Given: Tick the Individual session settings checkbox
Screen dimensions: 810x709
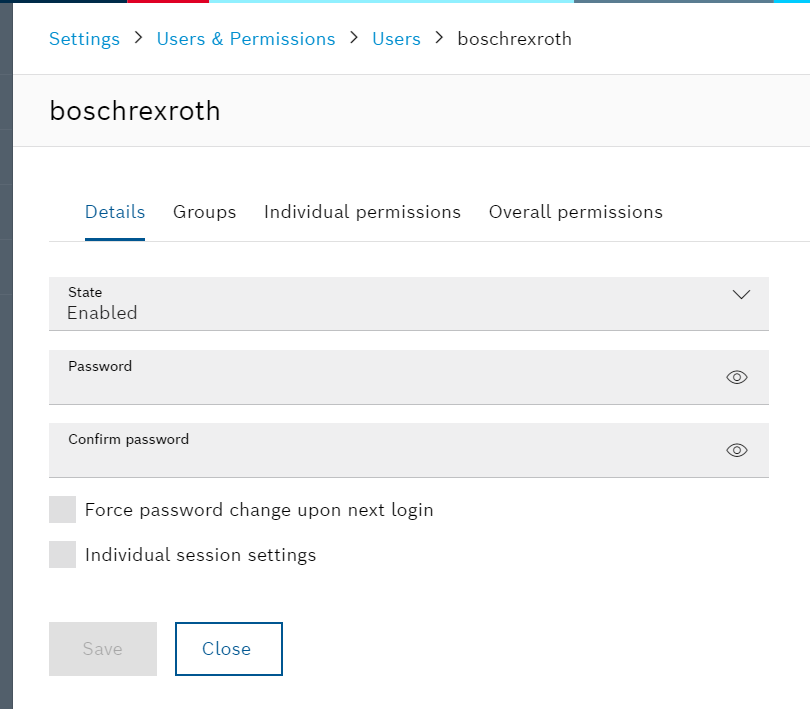Looking at the screenshot, I should (63, 554).
